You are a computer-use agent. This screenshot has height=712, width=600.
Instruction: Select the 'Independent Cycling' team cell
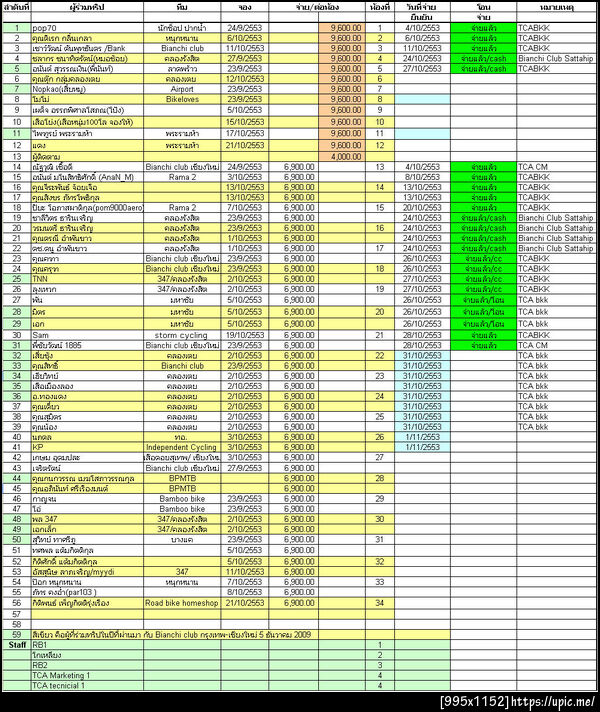coord(182,447)
